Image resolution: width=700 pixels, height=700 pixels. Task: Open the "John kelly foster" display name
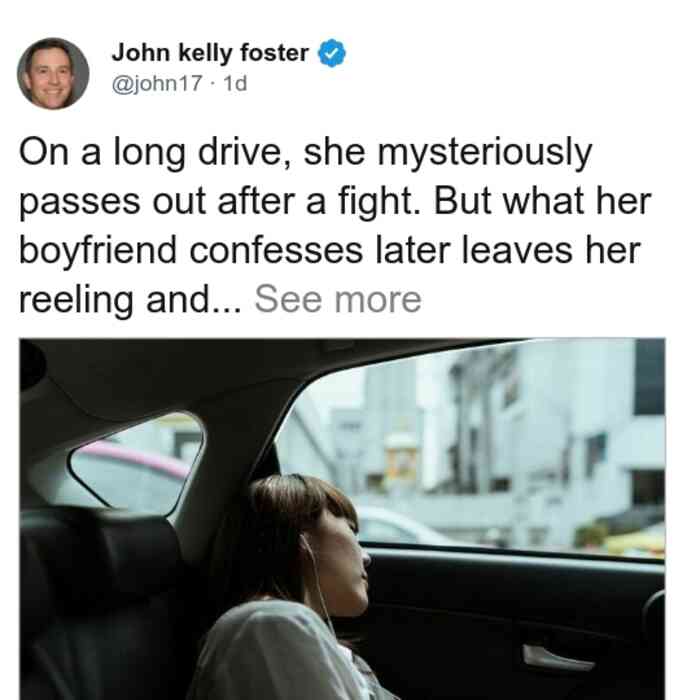[210, 53]
